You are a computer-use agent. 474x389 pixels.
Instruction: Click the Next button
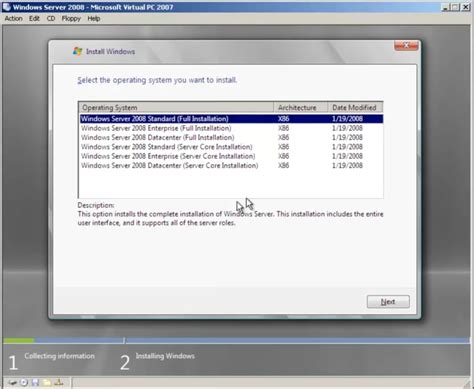[x=388, y=302]
